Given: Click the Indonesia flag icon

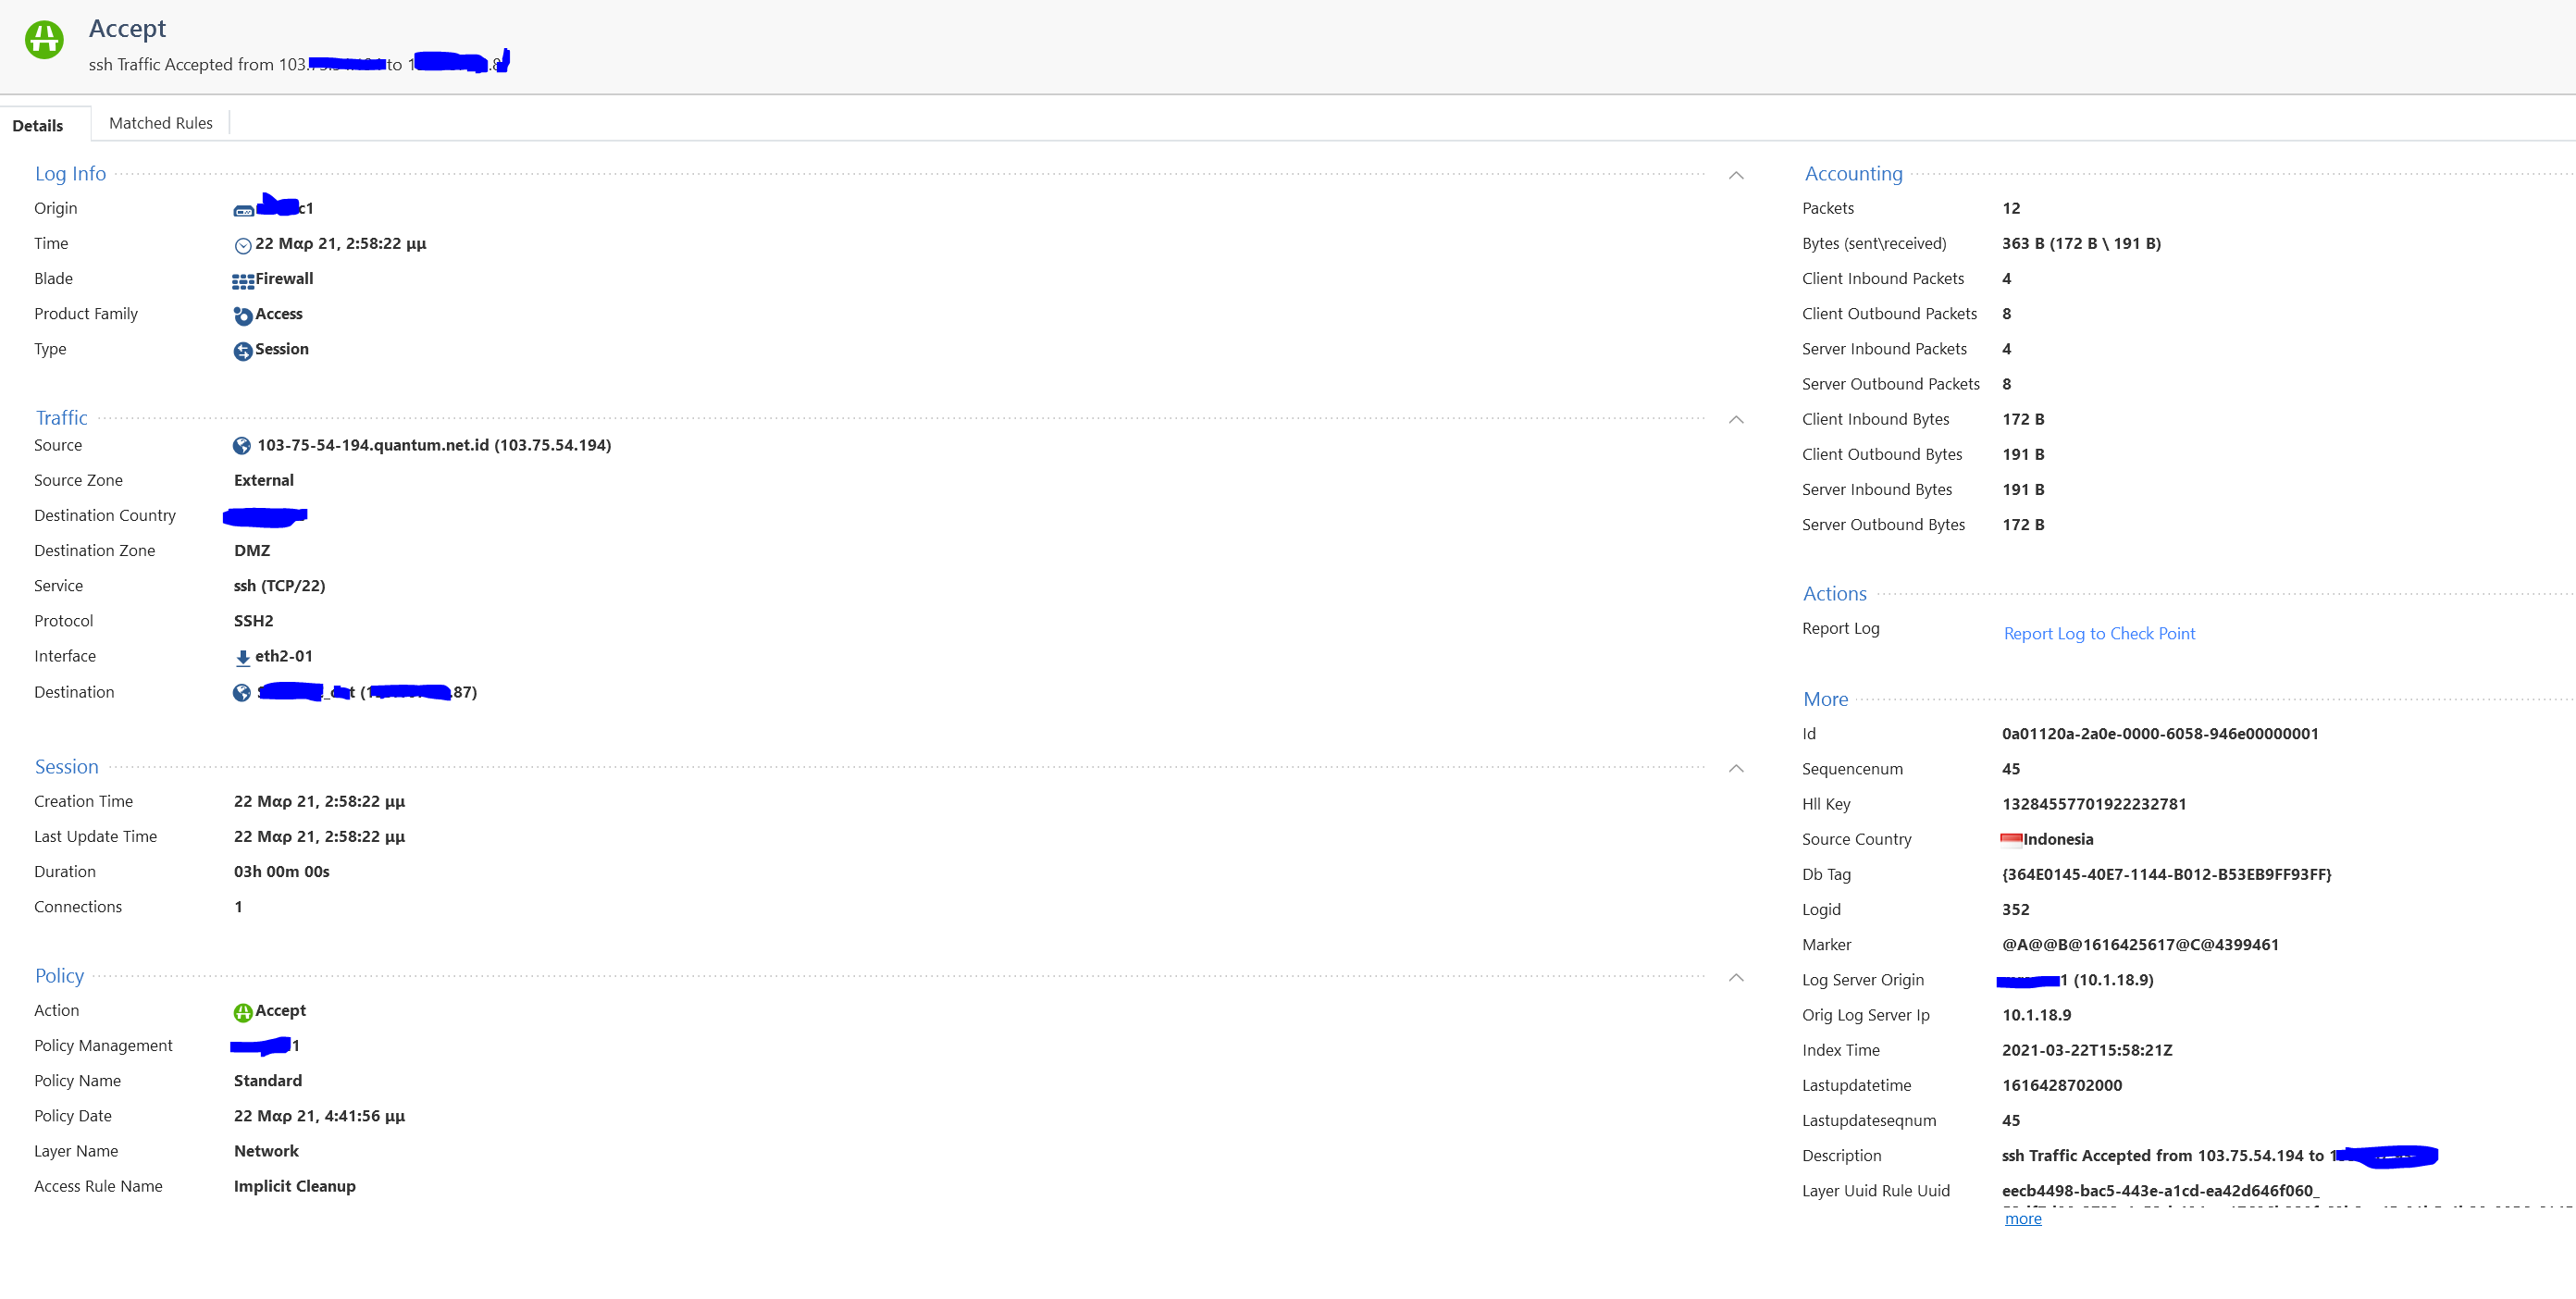Looking at the screenshot, I should point(2010,839).
